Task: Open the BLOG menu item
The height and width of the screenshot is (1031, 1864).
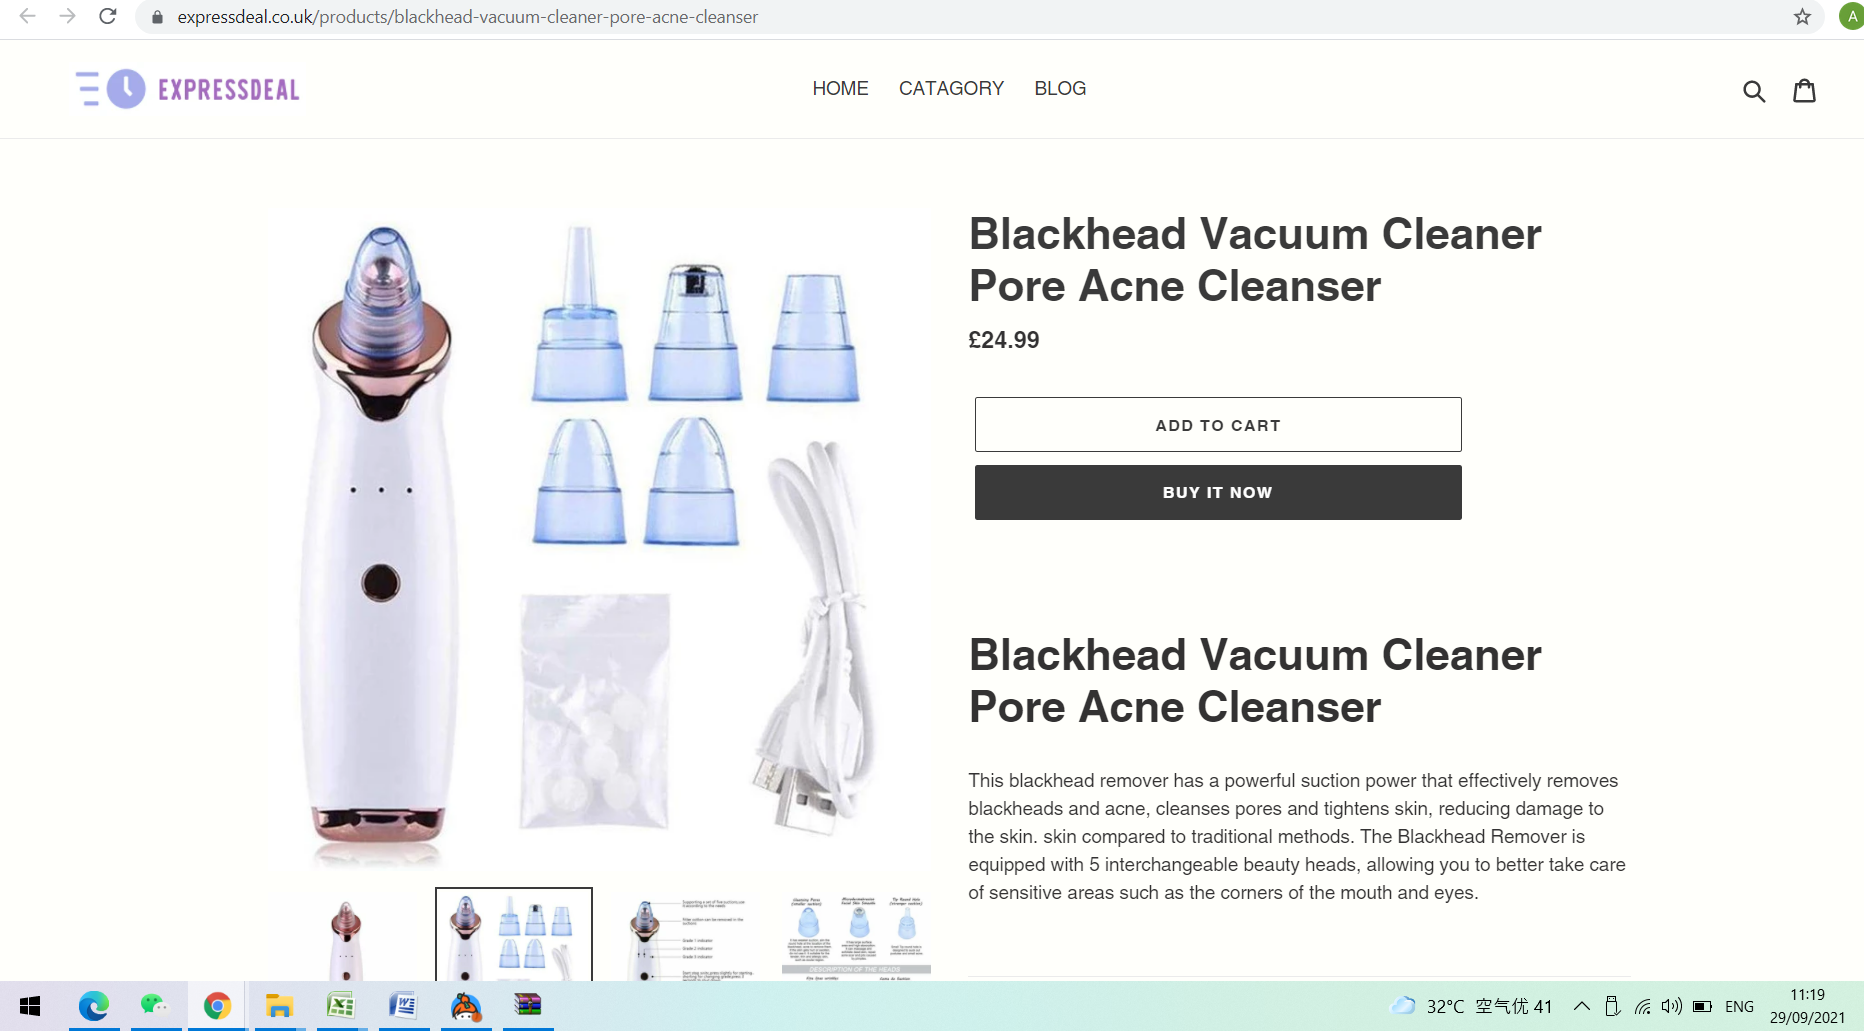Action: pyautogui.click(x=1060, y=89)
